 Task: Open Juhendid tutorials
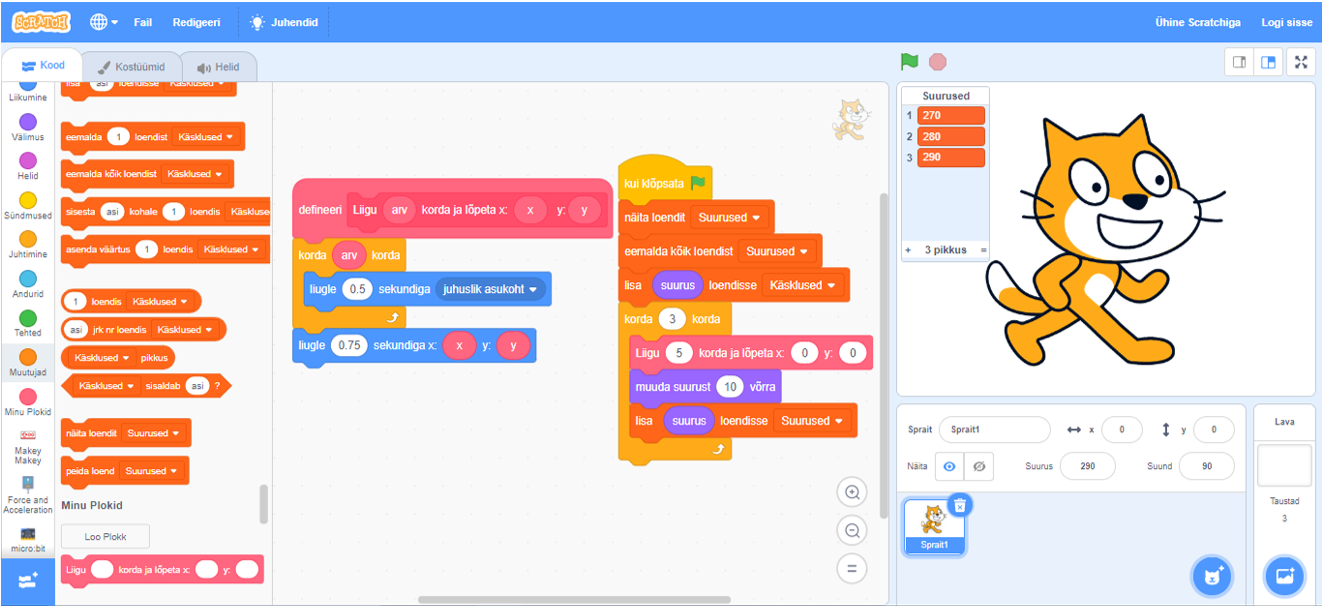click(285, 22)
